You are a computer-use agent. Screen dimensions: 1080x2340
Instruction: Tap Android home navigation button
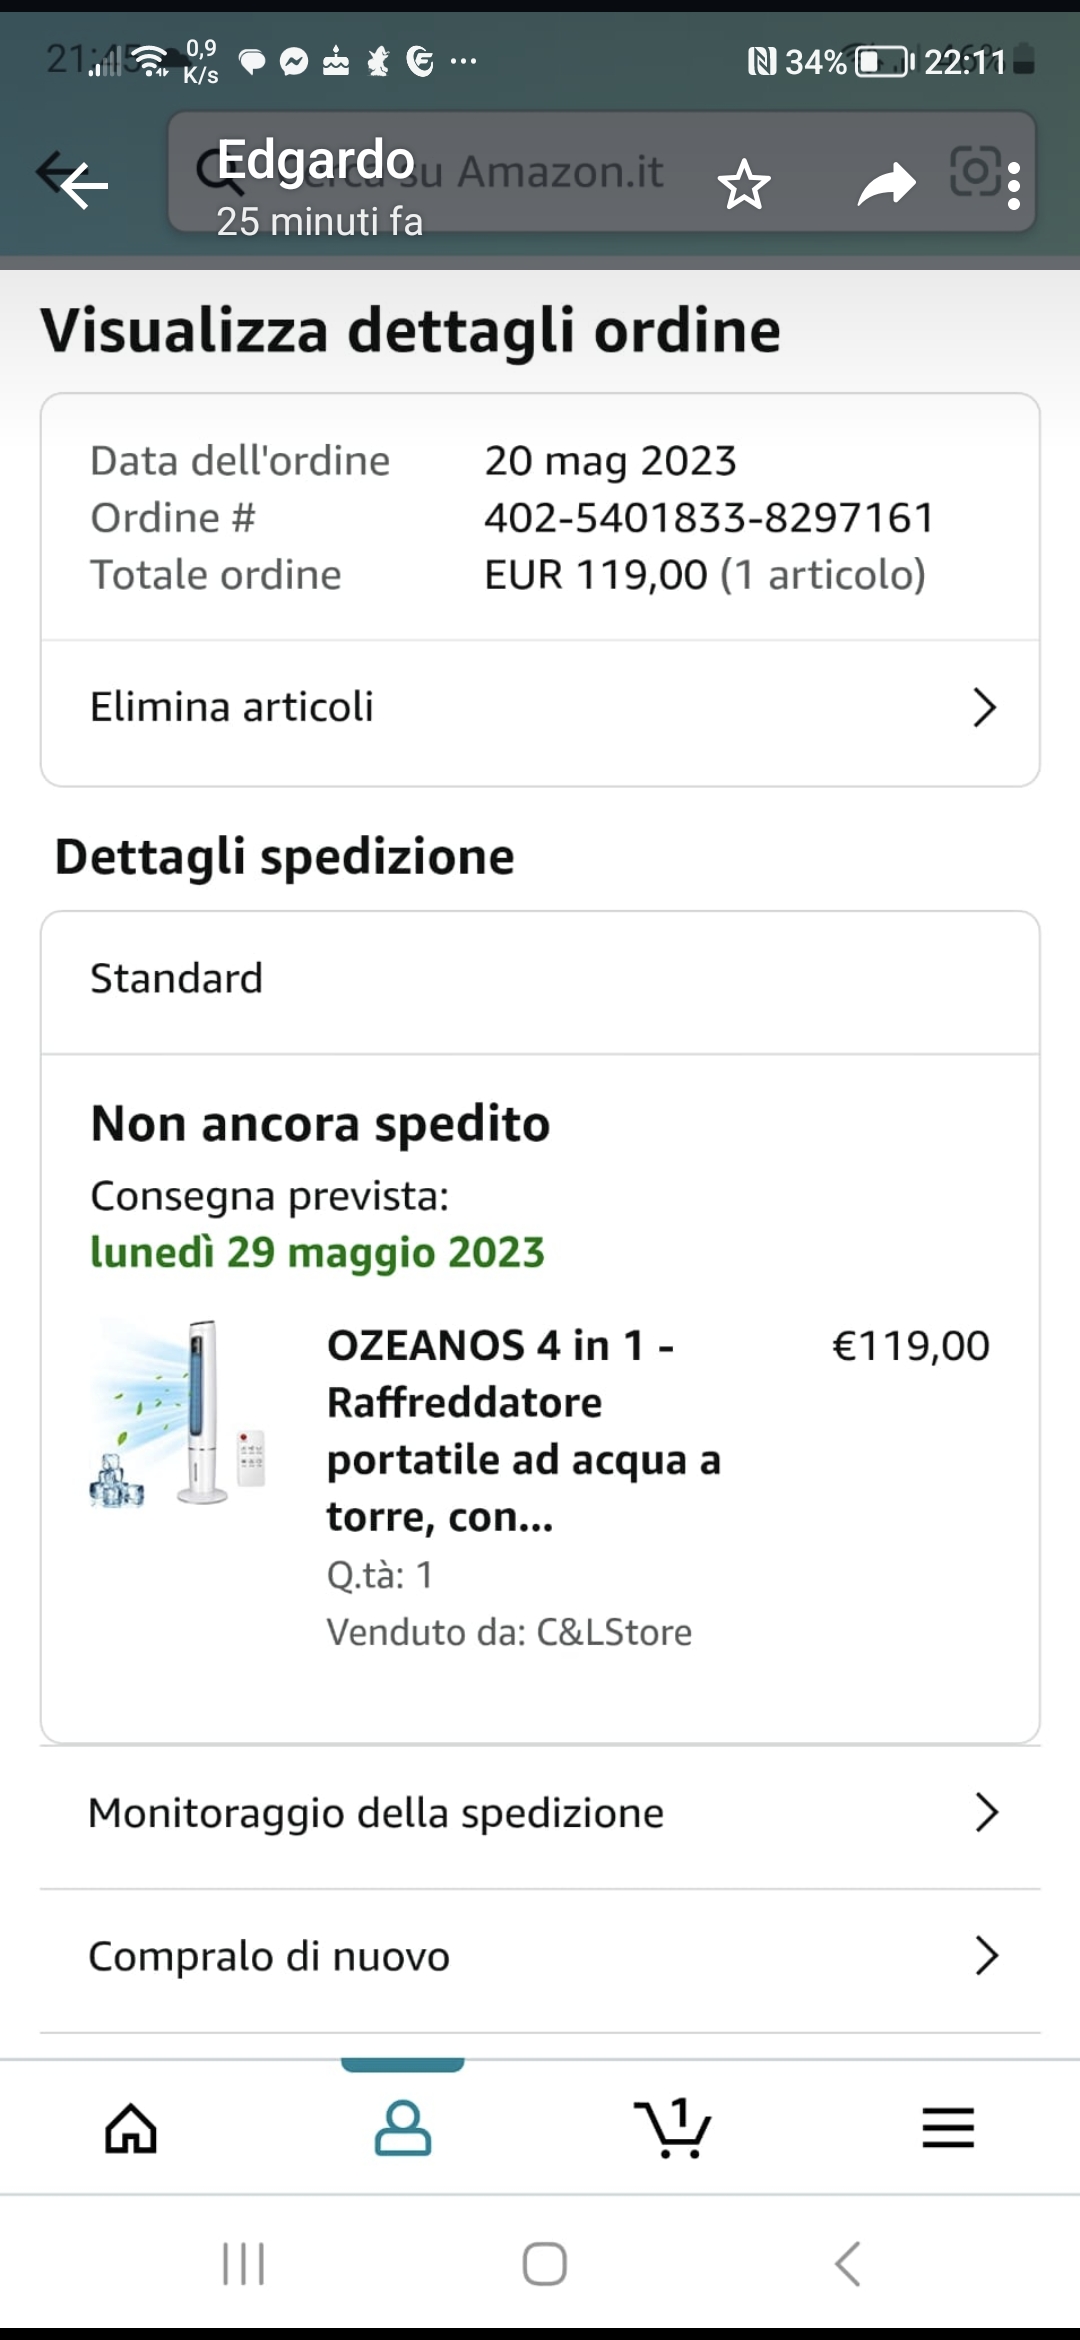(x=544, y=2264)
